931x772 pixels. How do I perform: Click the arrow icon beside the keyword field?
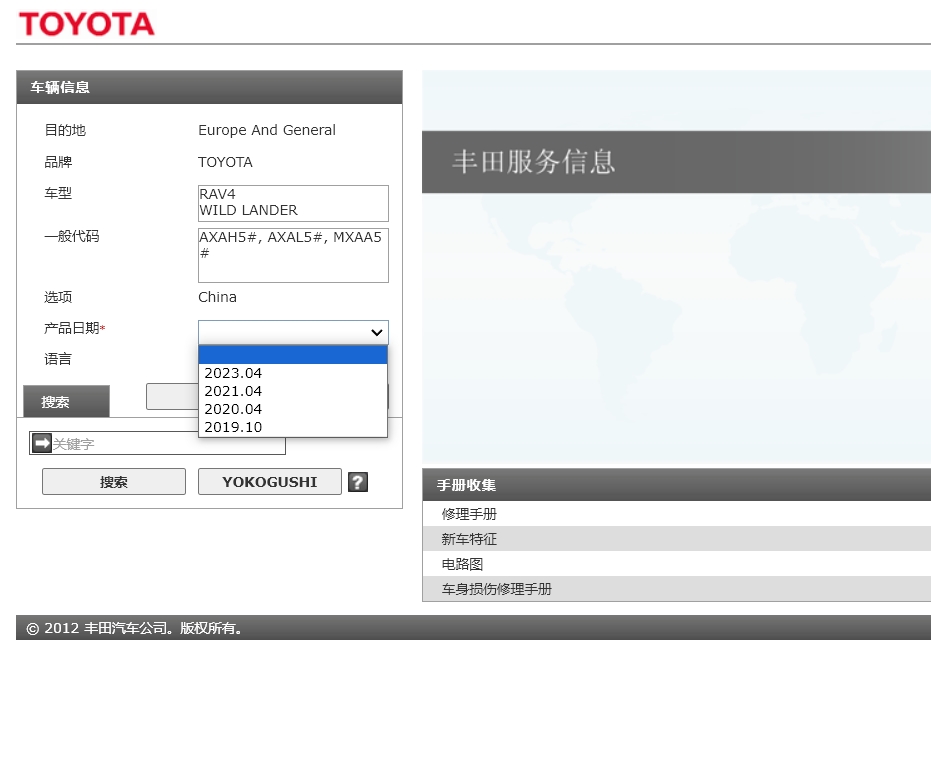click(x=39, y=442)
